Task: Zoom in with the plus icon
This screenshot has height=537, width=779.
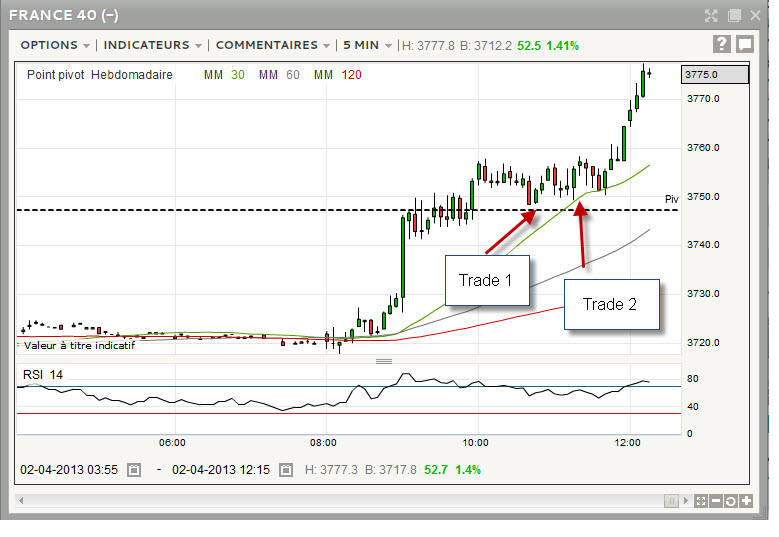Action: coord(746,501)
